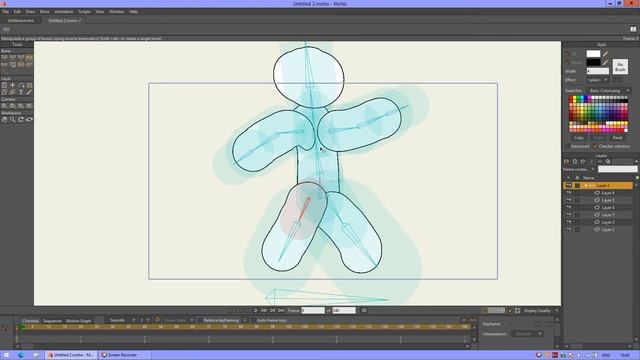
Task: Toggle the Stroke checkbox in Style panel
Action: 567,62
